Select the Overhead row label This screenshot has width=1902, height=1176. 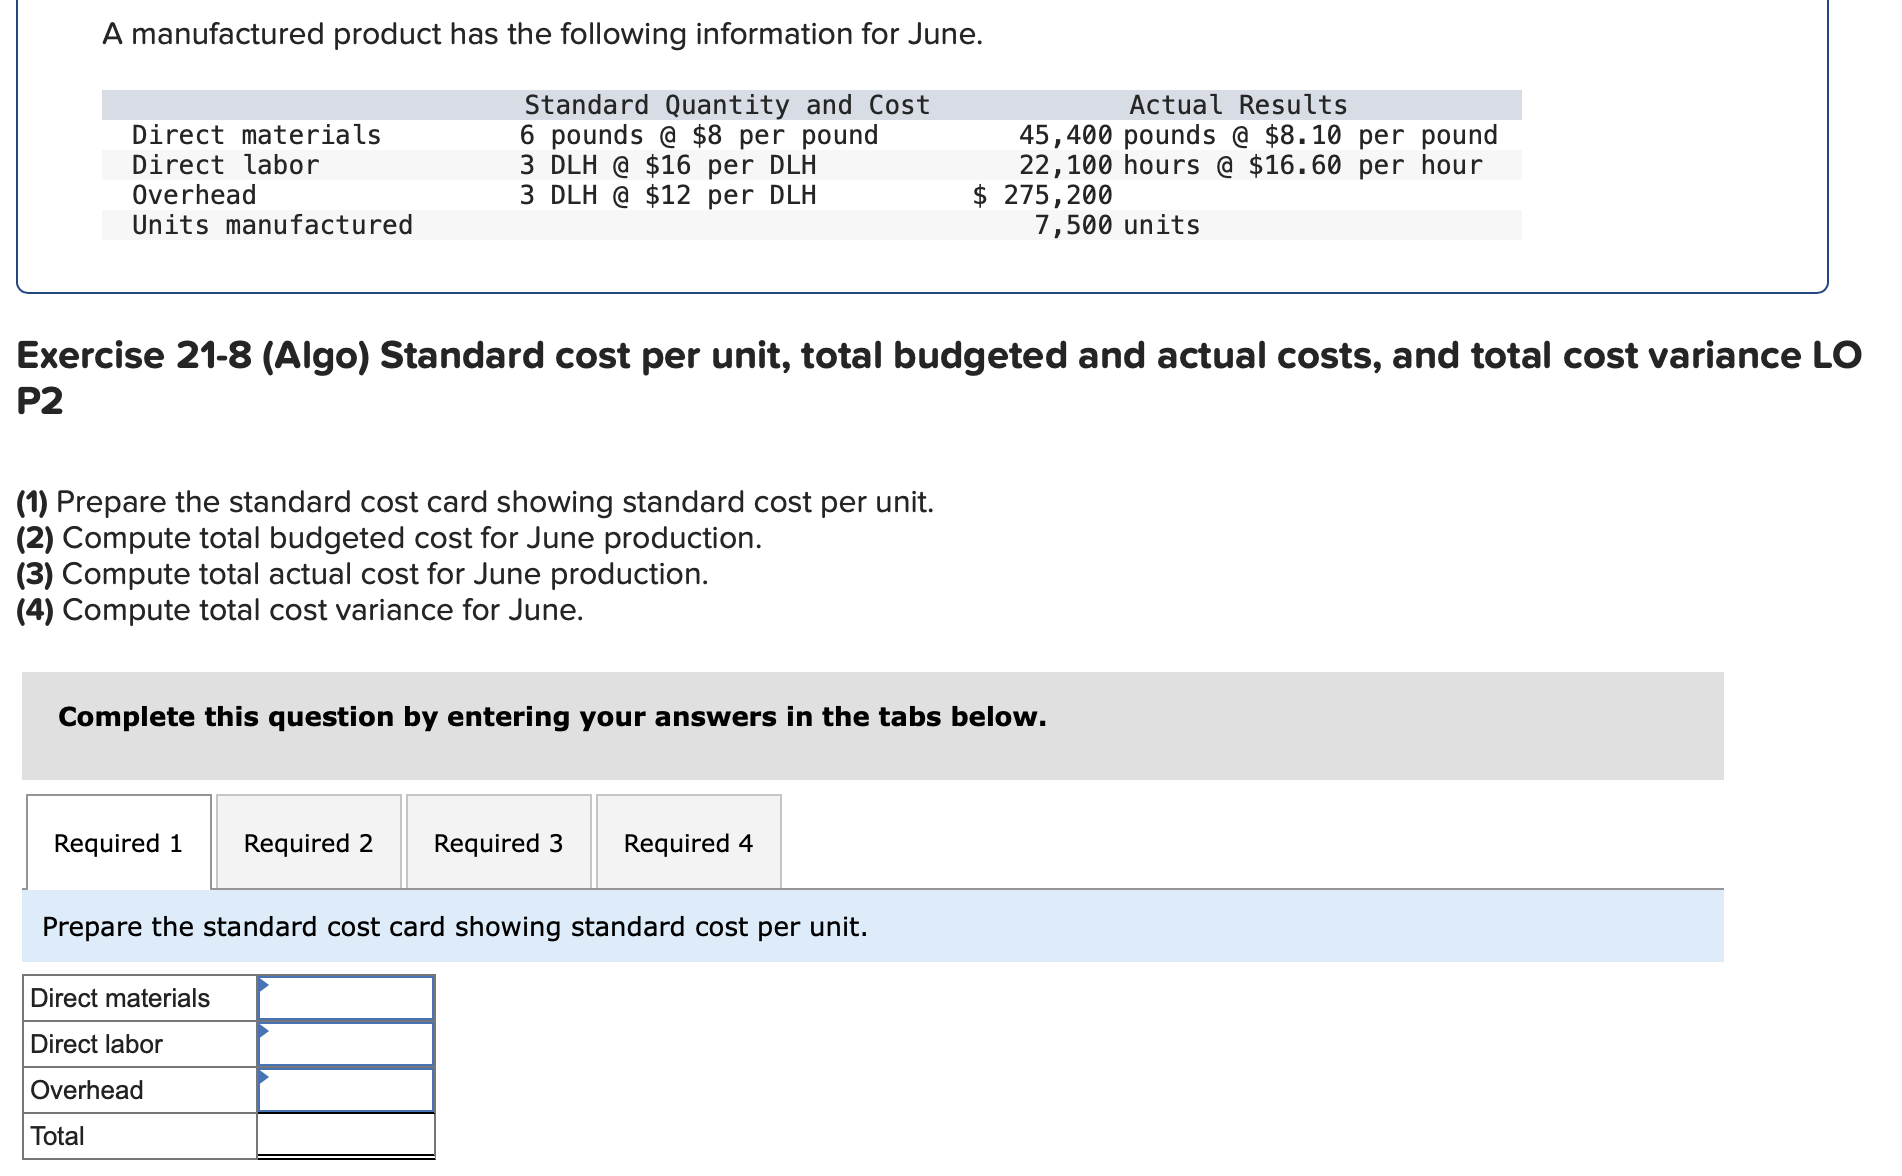87,1090
